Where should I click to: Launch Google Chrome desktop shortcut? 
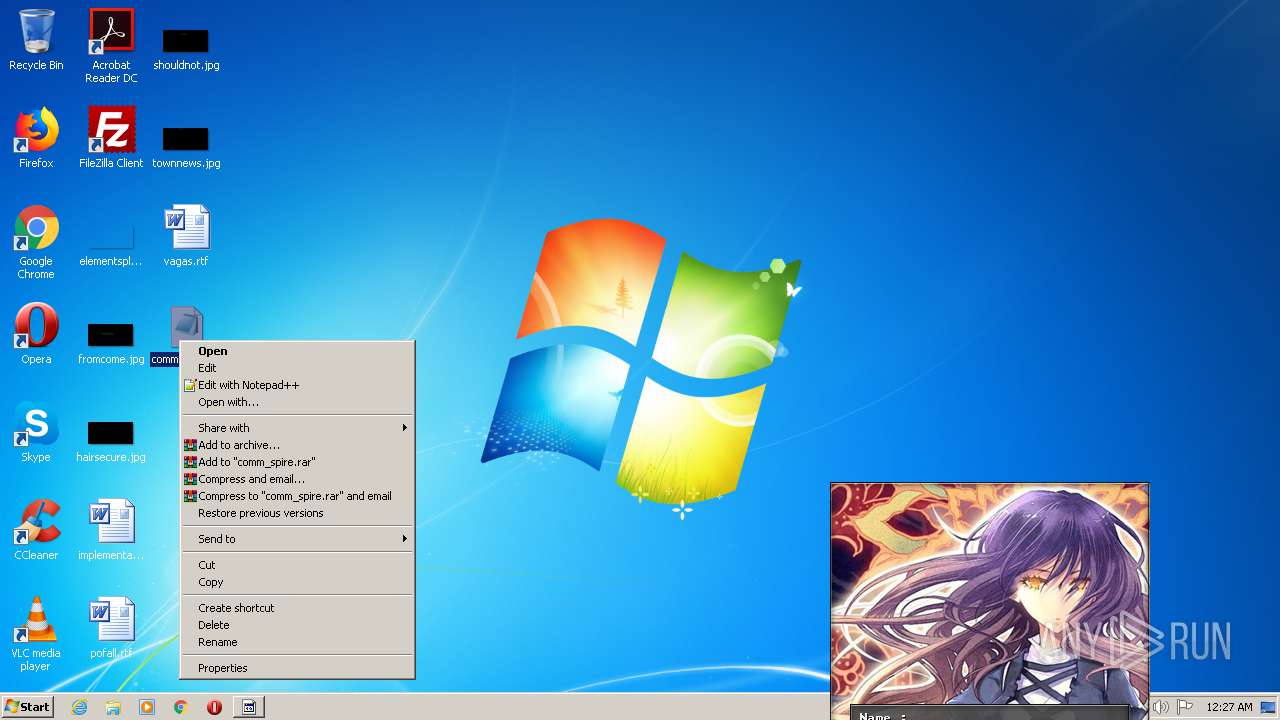pos(36,242)
